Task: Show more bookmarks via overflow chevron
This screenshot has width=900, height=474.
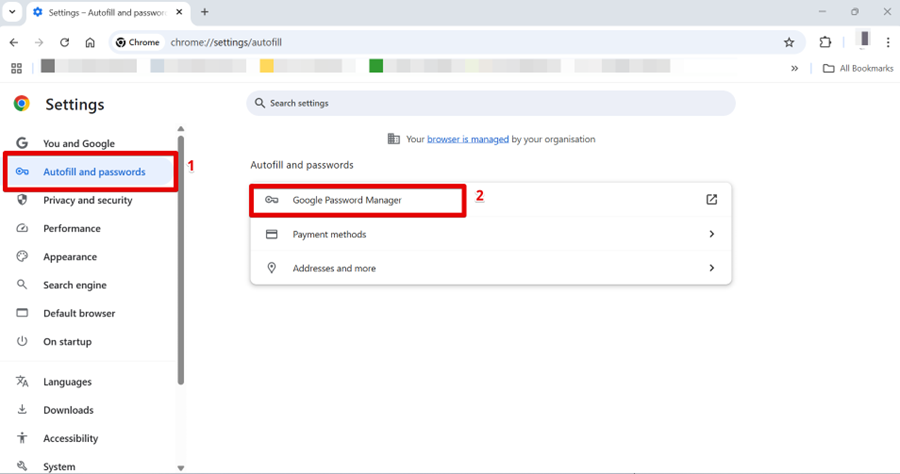Action: coord(795,68)
